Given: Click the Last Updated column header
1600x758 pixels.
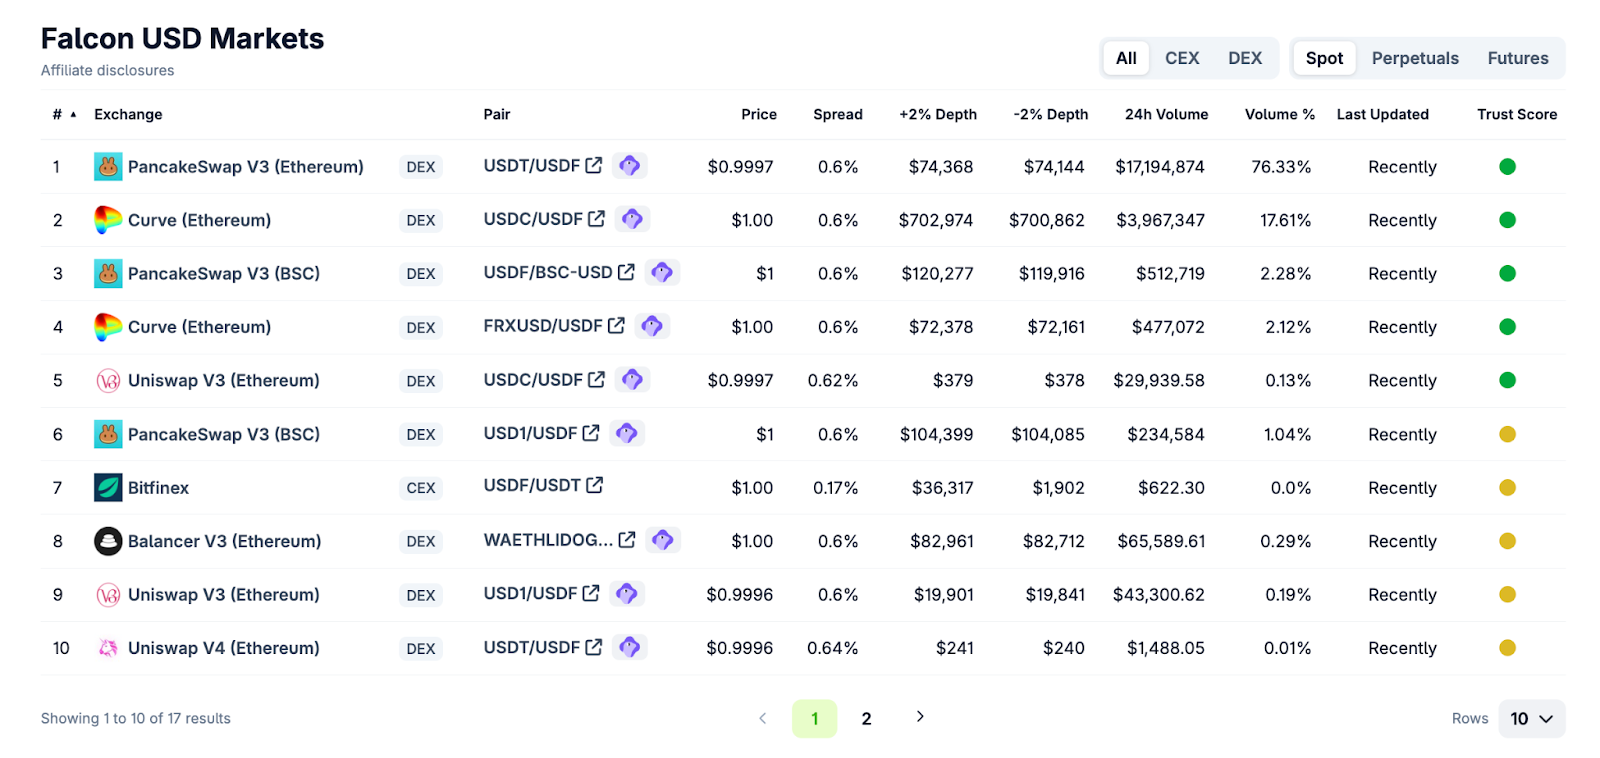Looking at the screenshot, I should coord(1382,114).
